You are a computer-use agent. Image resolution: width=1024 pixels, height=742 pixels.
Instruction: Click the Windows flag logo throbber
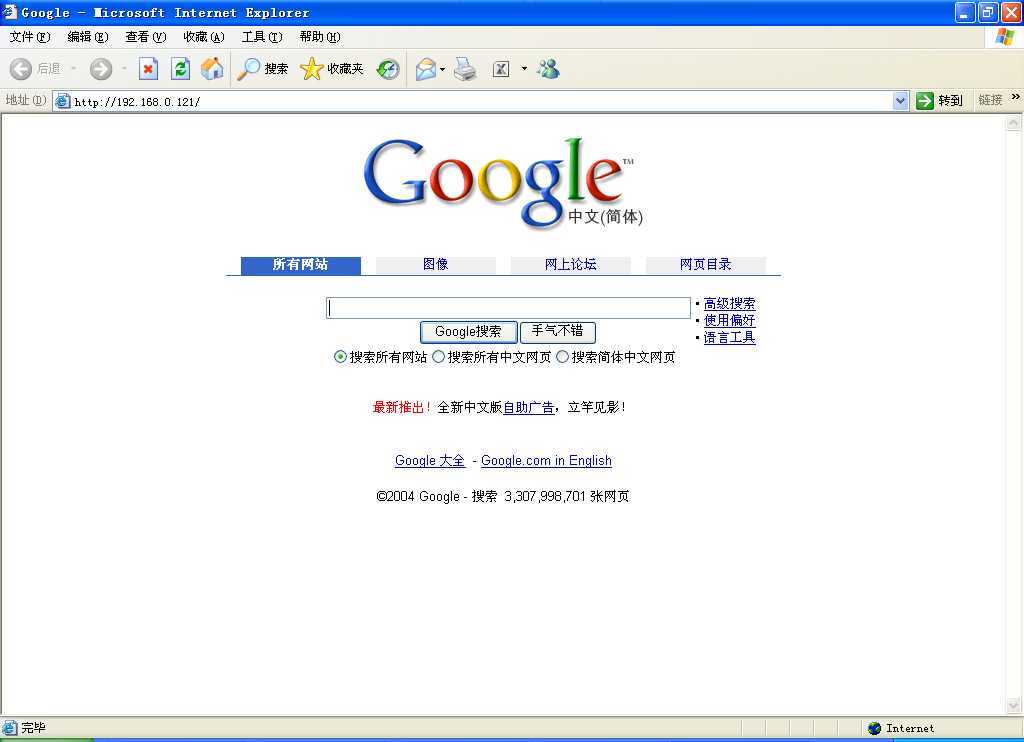tap(1006, 37)
